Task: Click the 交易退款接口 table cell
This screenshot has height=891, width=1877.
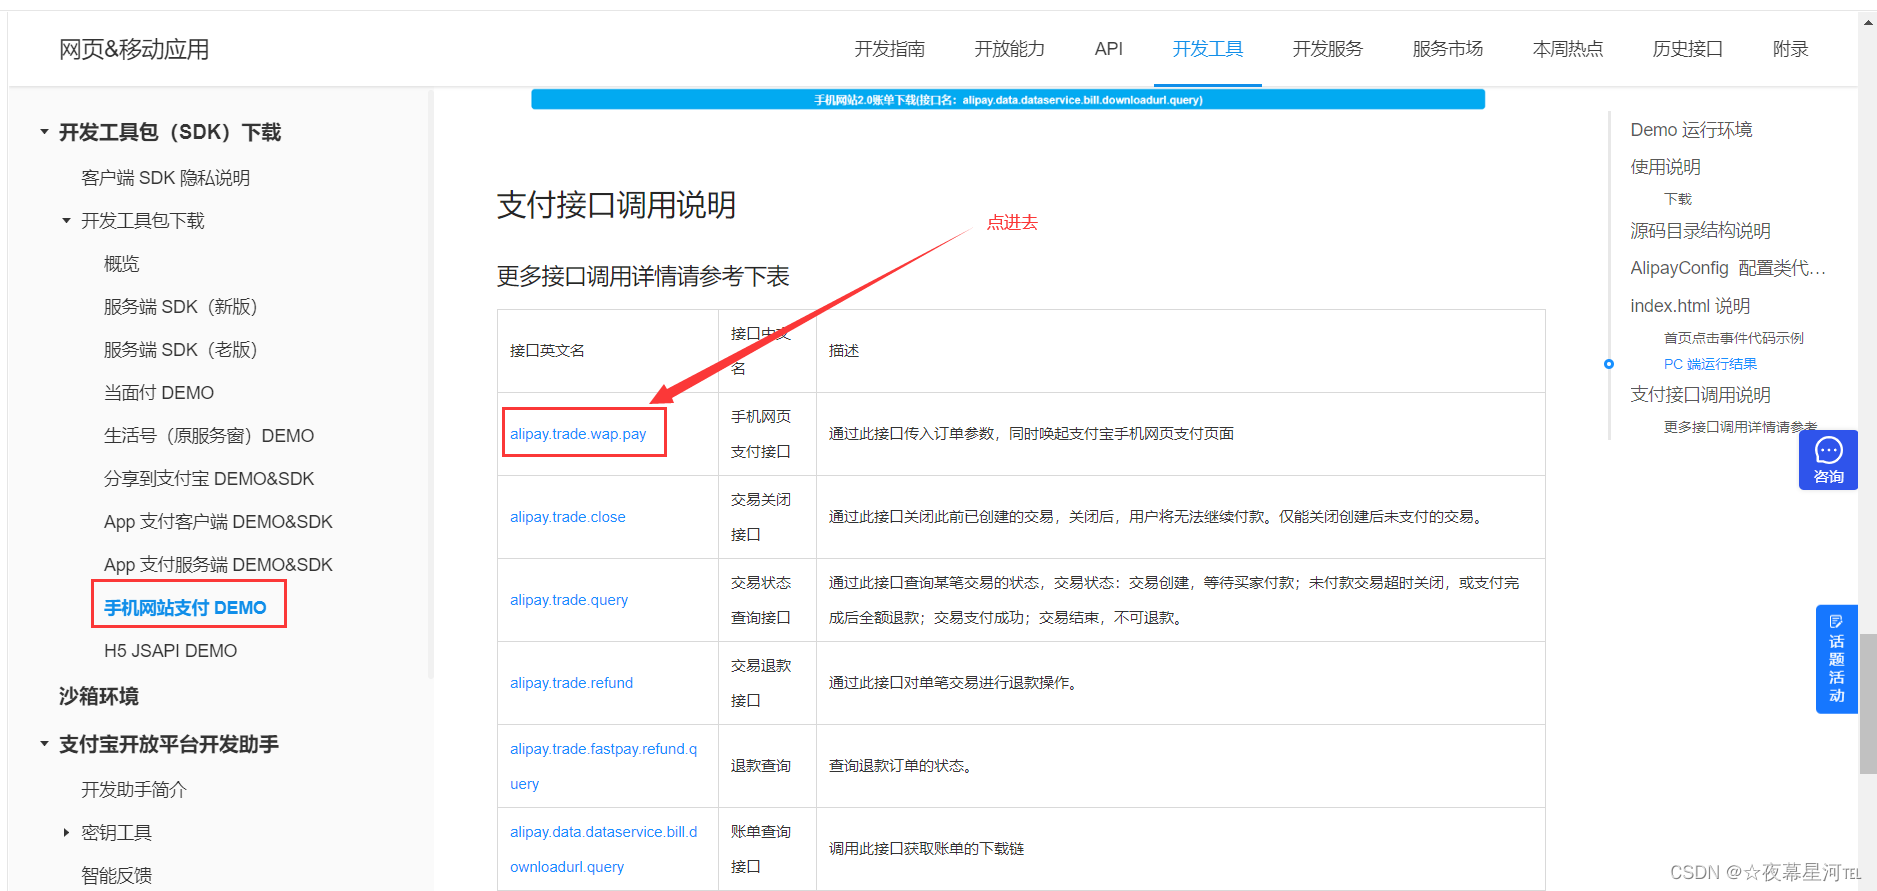Action: pyautogui.click(x=767, y=683)
